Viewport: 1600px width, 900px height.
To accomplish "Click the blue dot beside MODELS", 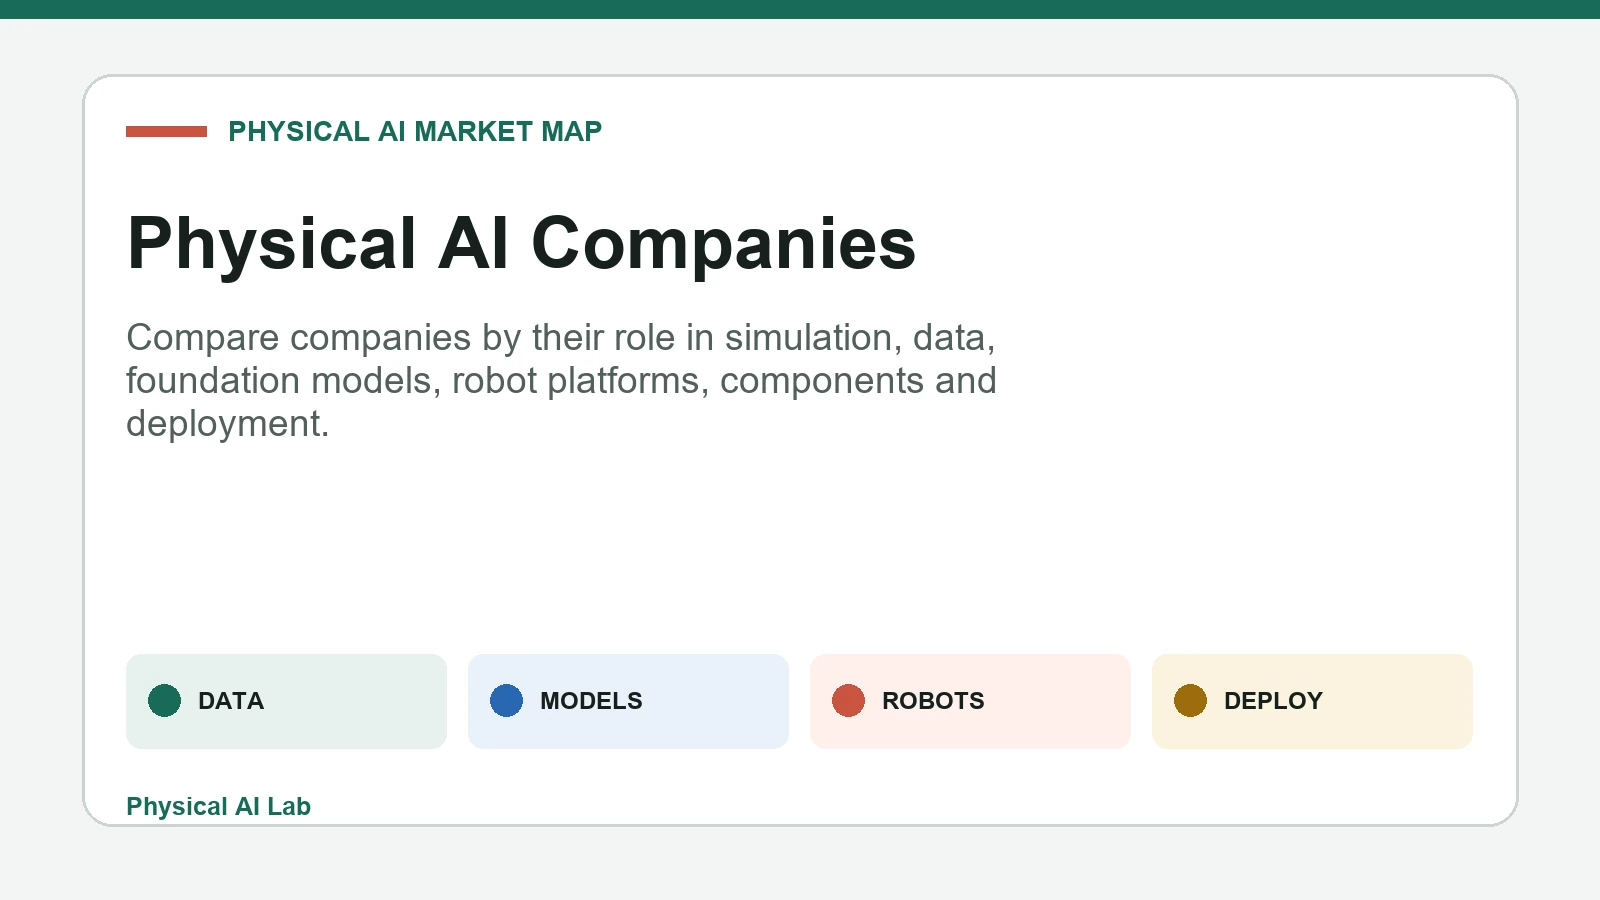I will coord(507,701).
